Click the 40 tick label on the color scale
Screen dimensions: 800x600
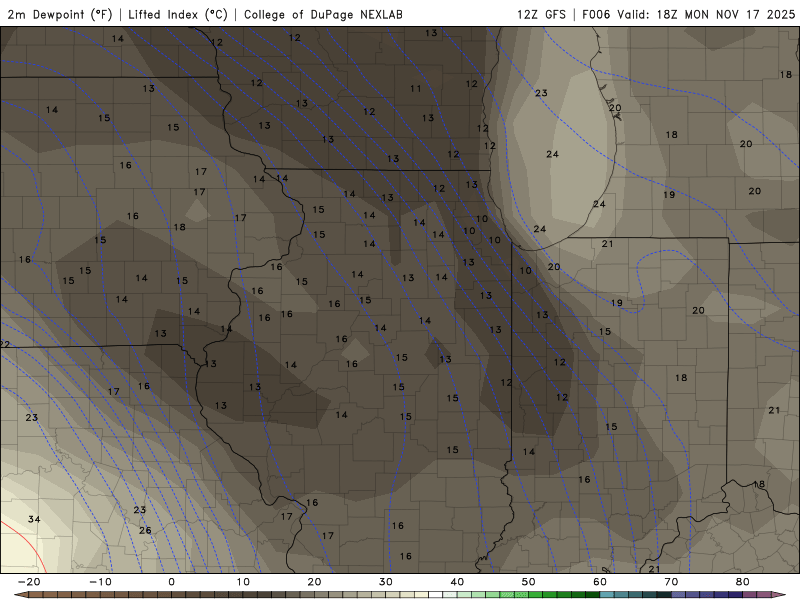(x=457, y=582)
